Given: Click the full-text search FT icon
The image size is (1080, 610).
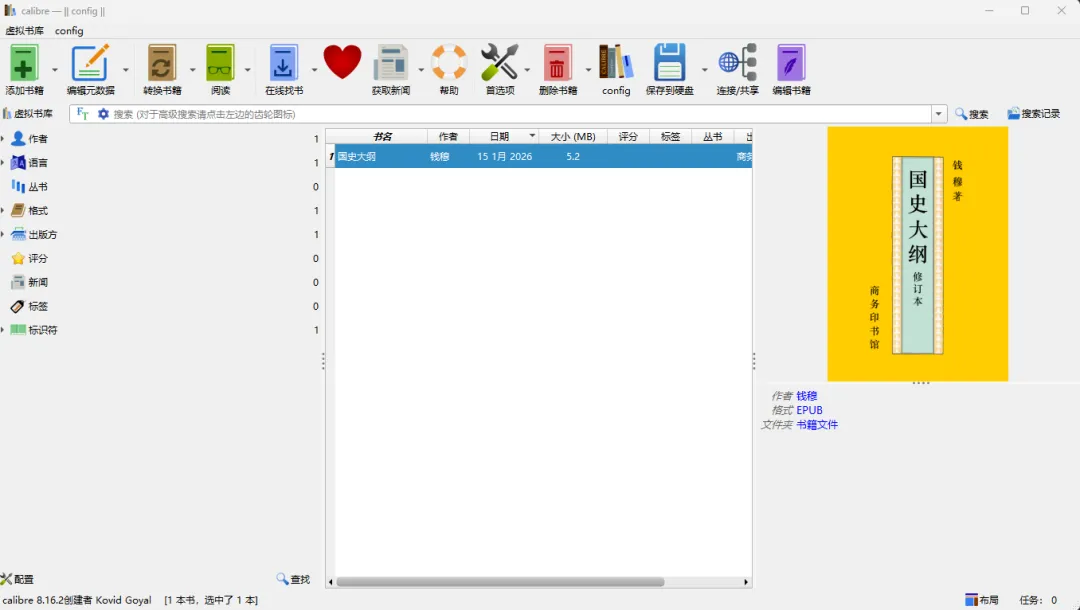Looking at the screenshot, I should click(x=83, y=114).
